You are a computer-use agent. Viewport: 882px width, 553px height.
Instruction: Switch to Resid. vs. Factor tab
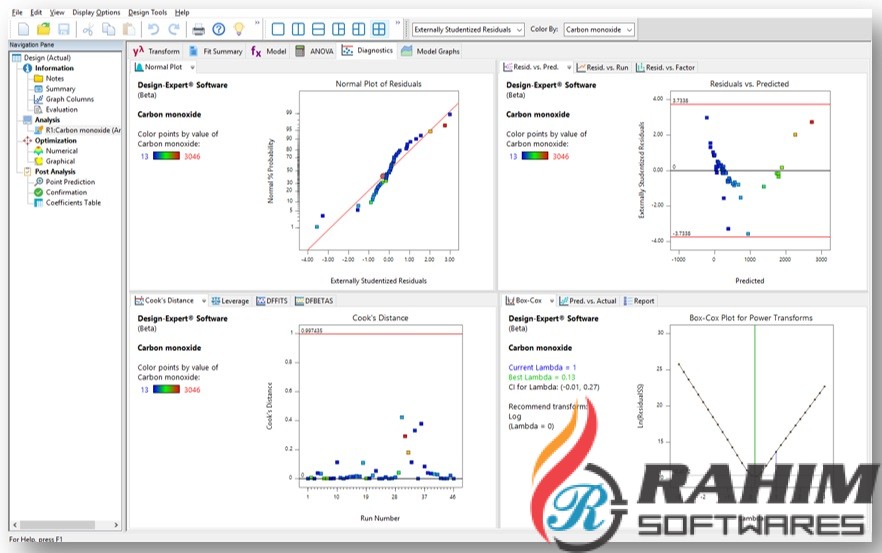tap(665, 68)
